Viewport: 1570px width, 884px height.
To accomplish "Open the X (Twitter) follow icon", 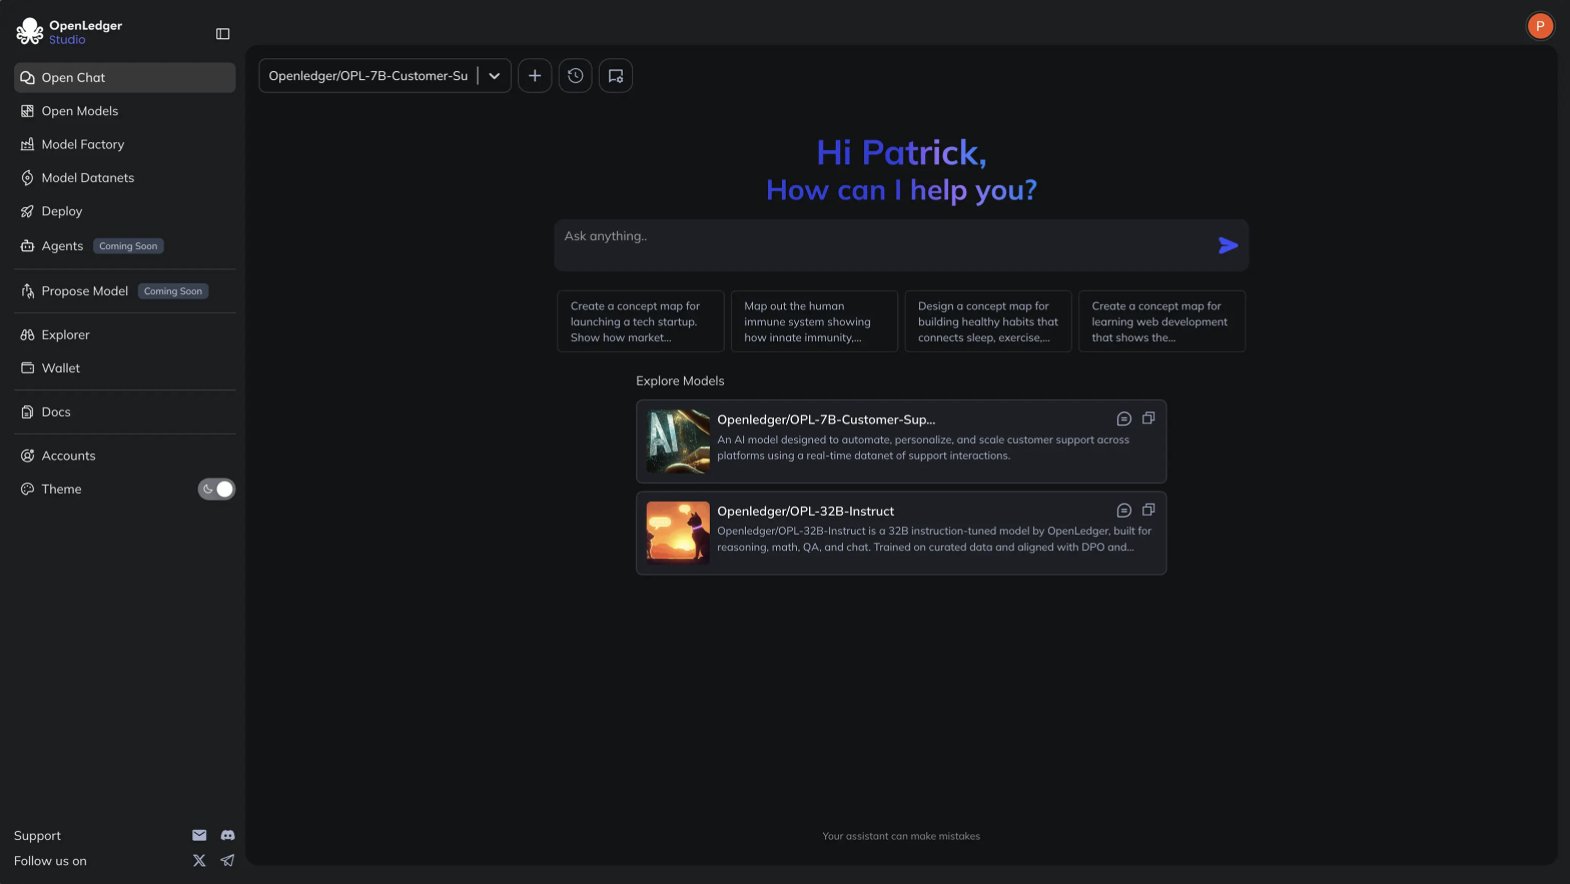I will [199, 861].
